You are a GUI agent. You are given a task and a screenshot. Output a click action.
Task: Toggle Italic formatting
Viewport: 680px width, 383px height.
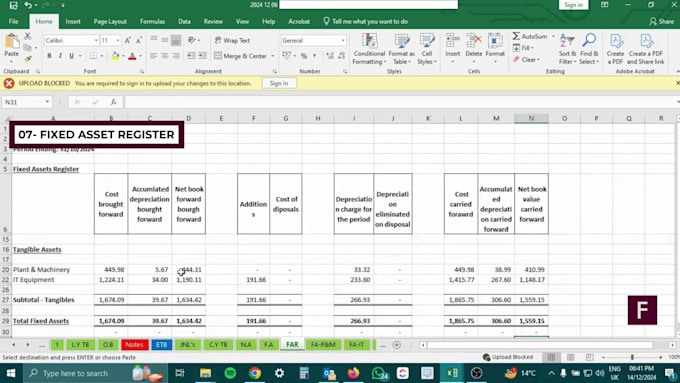point(60,56)
